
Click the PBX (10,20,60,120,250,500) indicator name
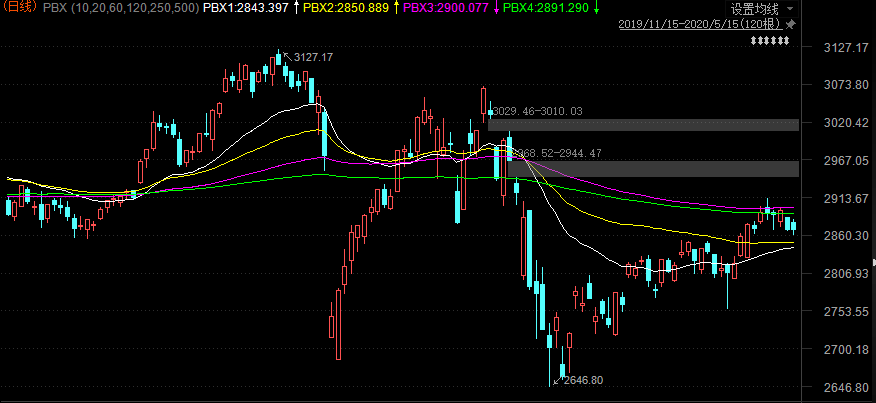[x=121, y=8]
